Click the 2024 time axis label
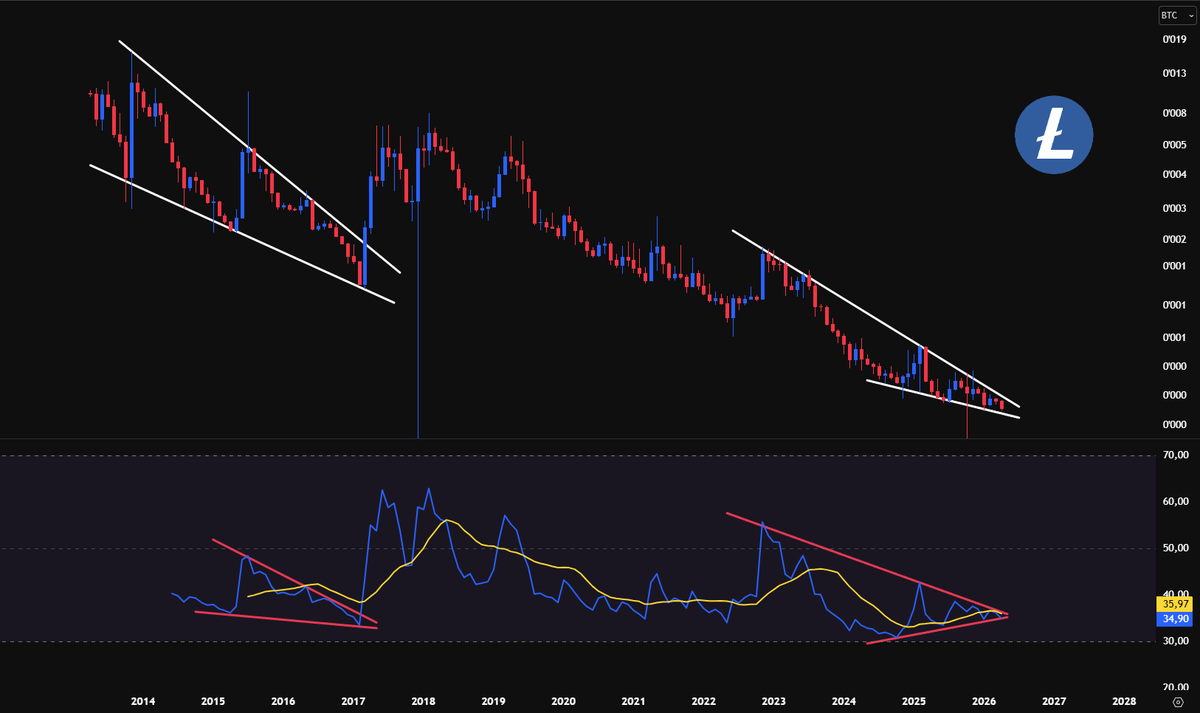 coord(843,702)
